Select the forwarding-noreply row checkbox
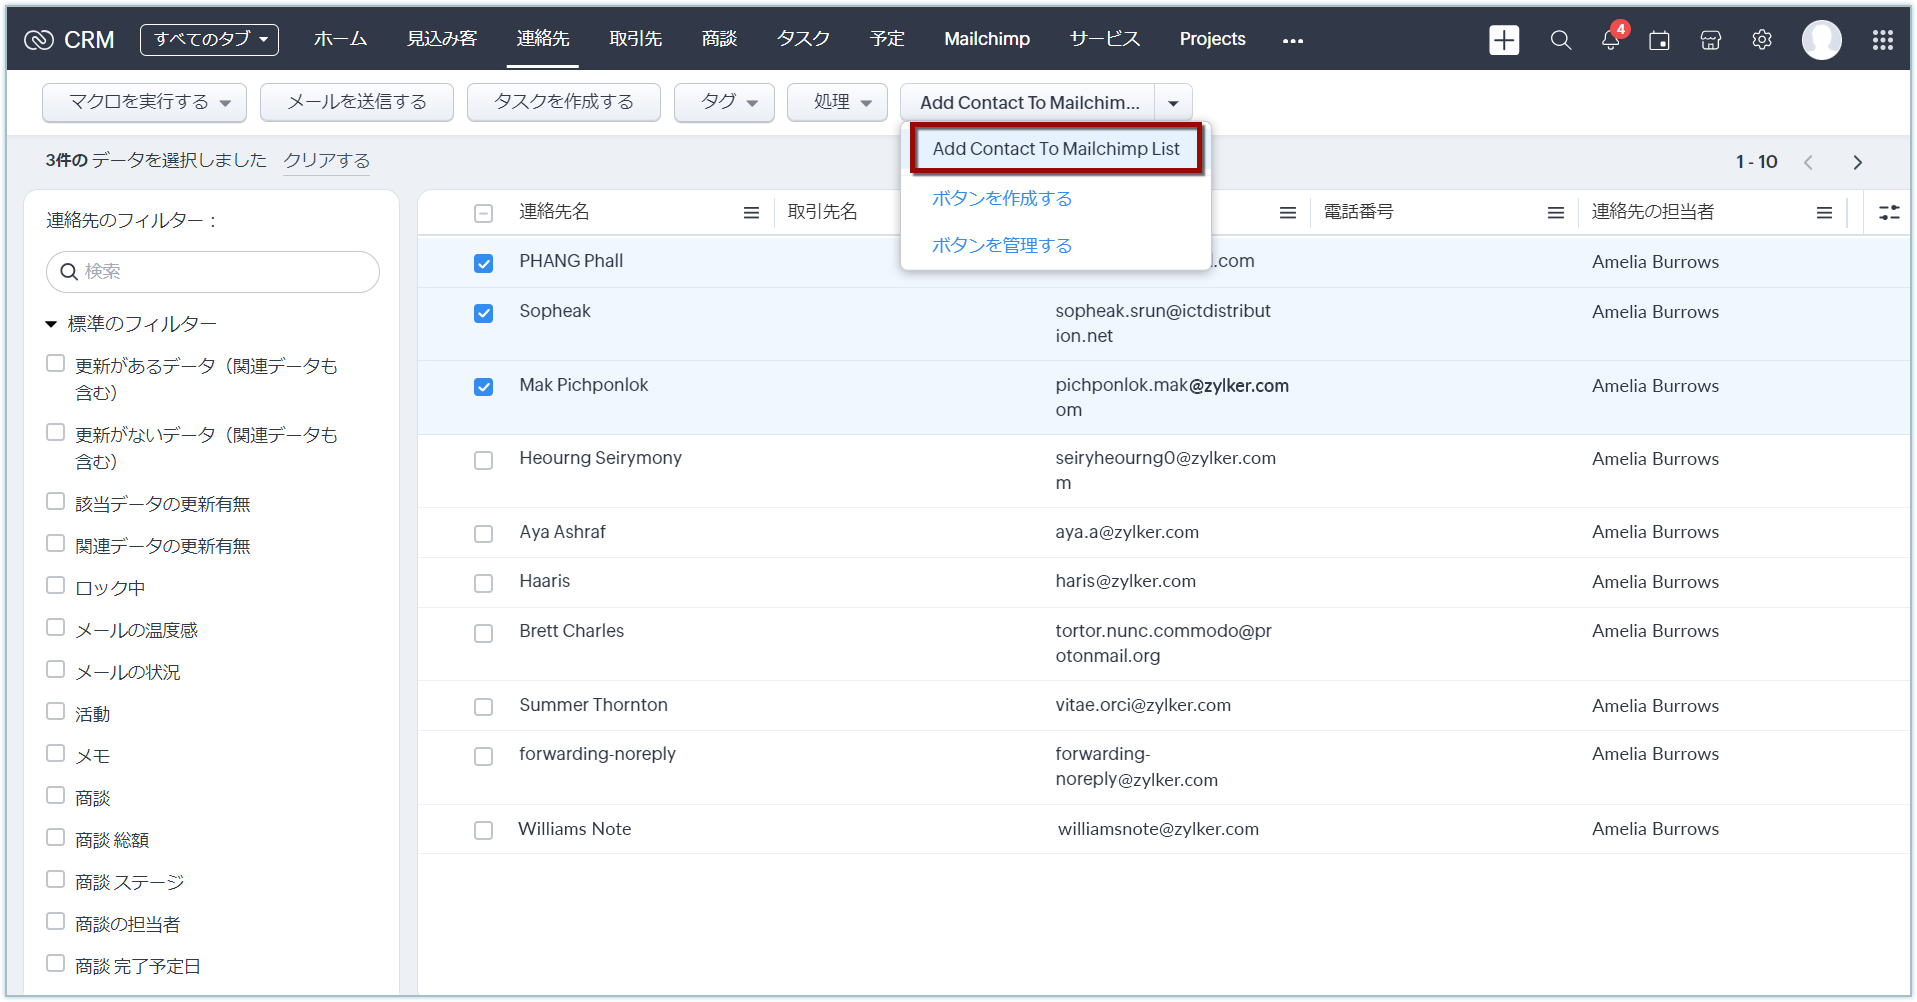Screen dimensions: 1917x1002 [x=483, y=756]
